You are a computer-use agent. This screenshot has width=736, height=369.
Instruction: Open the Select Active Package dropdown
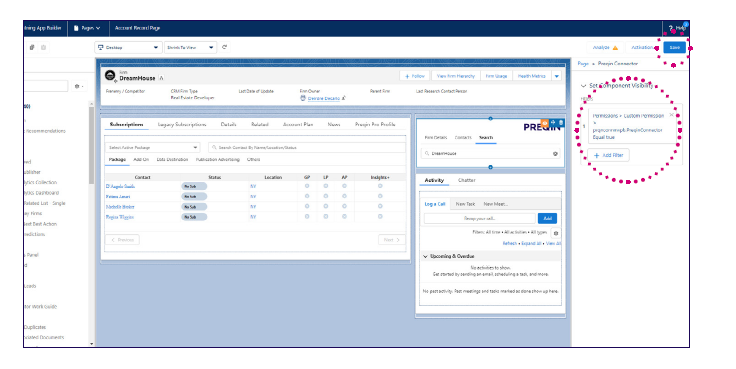pyautogui.click(x=153, y=147)
